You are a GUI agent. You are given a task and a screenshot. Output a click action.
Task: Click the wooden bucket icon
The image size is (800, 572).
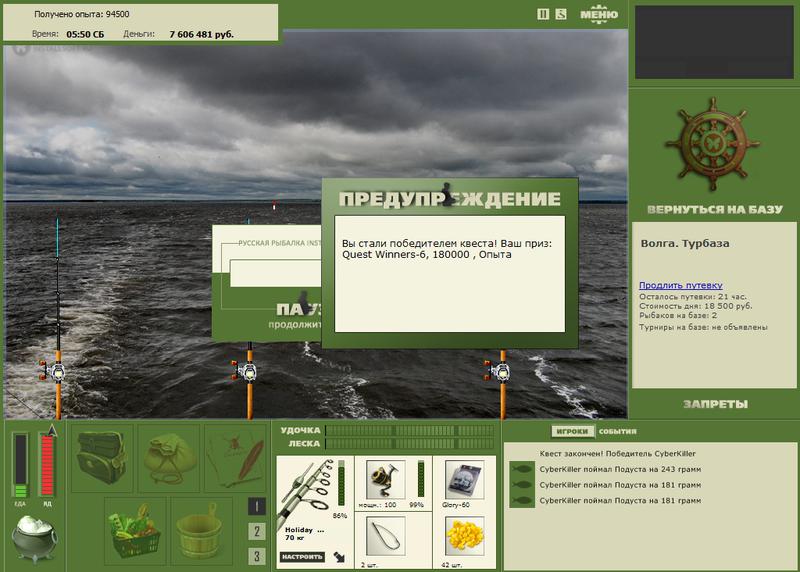[201, 531]
